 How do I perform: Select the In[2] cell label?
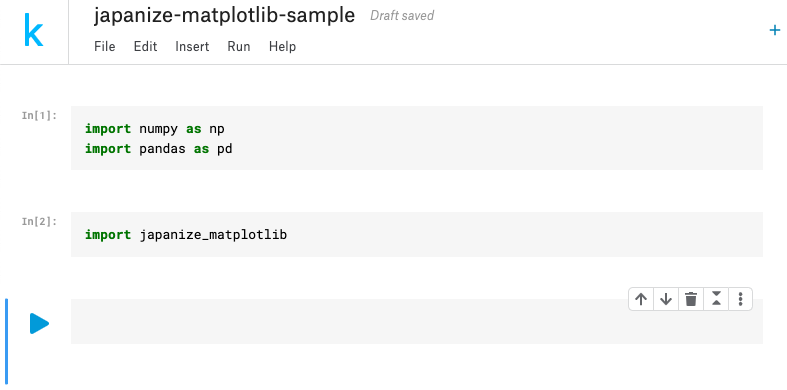pyautogui.click(x=39, y=221)
